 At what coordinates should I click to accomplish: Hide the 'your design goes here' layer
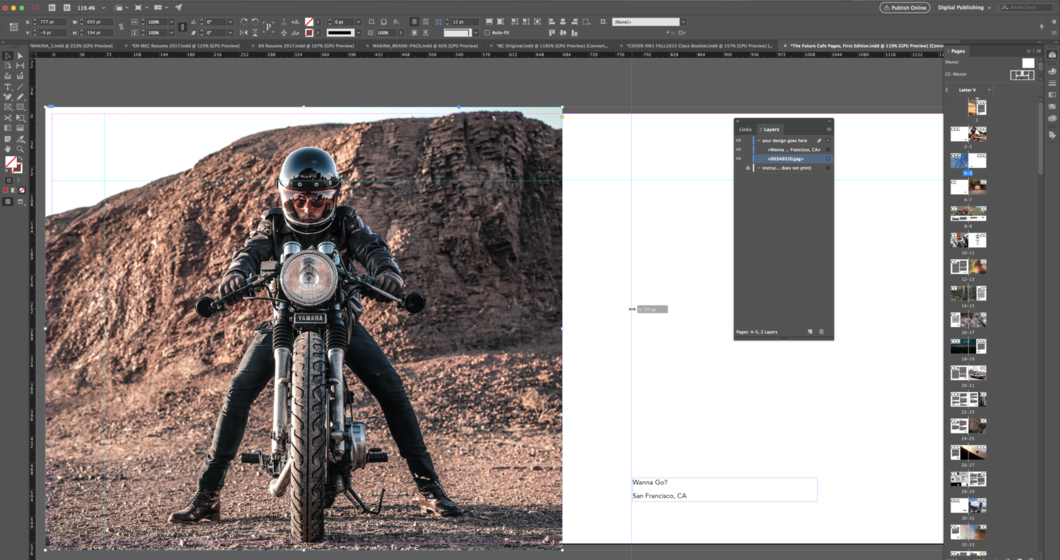739,141
